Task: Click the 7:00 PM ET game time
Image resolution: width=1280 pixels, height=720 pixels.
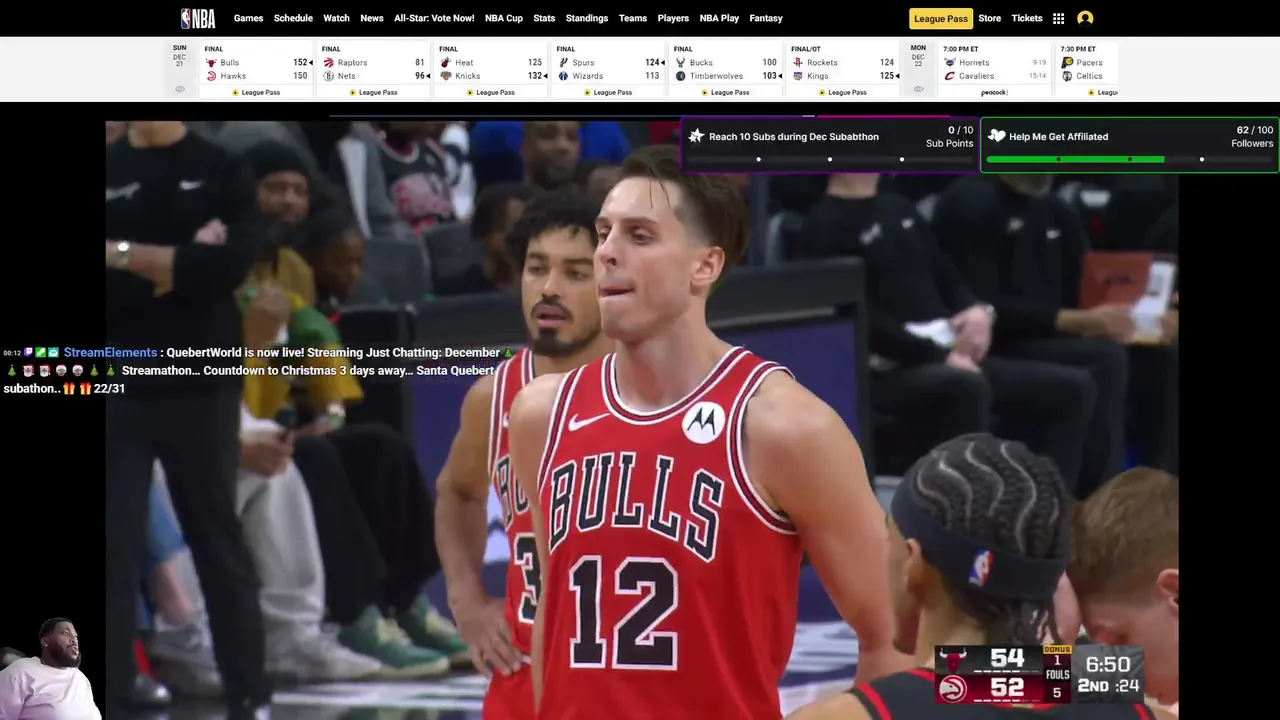Action: 961,49
